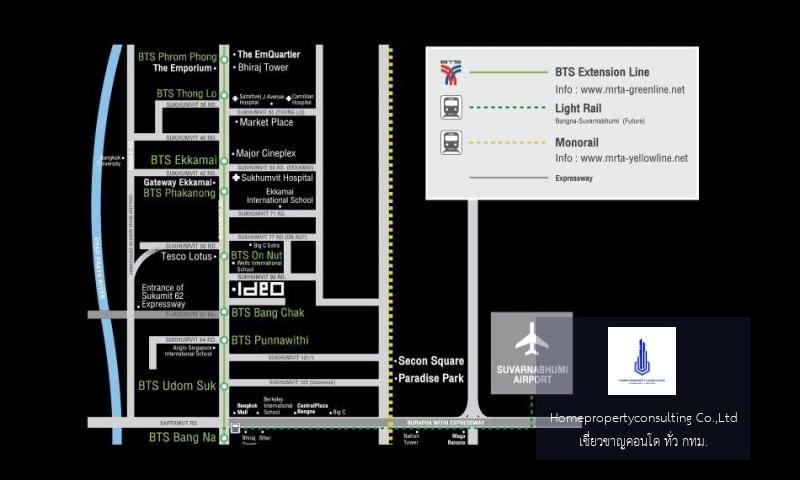Click the Homepropertyconsulting Co.,Ltd text
Viewport: 800px width, 480px height.
click(x=643, y=418)
